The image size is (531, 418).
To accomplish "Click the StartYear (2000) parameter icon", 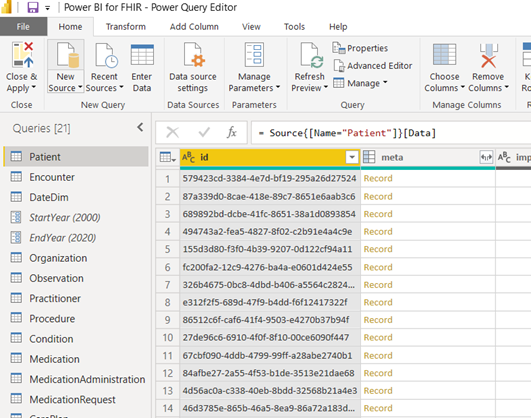I will point(16,217).
